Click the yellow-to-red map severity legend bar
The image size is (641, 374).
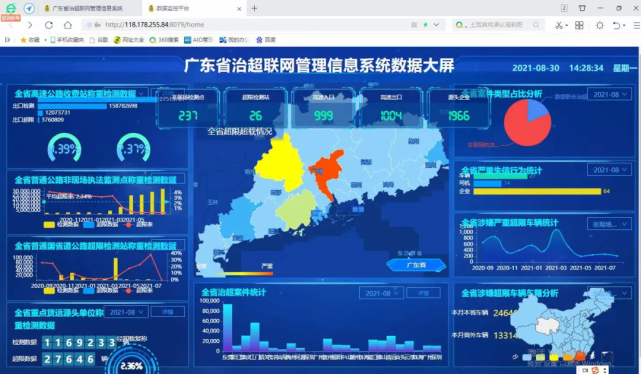247,273
